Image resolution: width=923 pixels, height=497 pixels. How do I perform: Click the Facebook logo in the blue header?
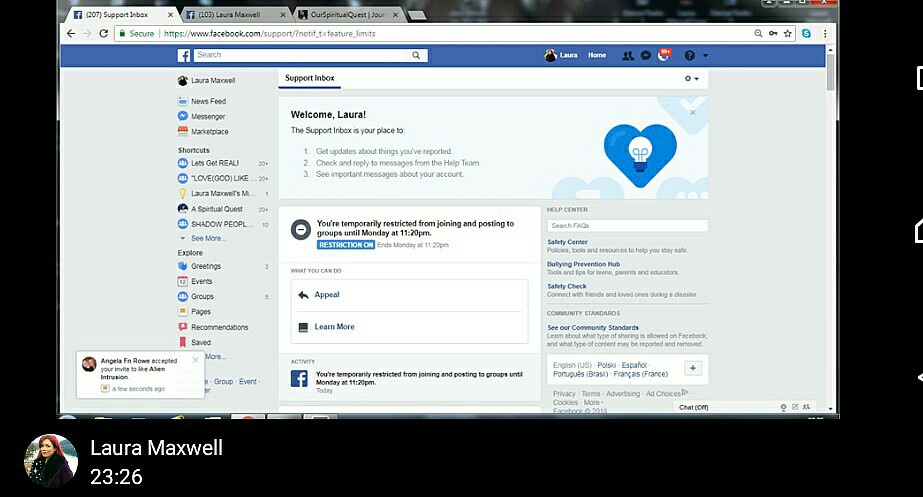184,56
